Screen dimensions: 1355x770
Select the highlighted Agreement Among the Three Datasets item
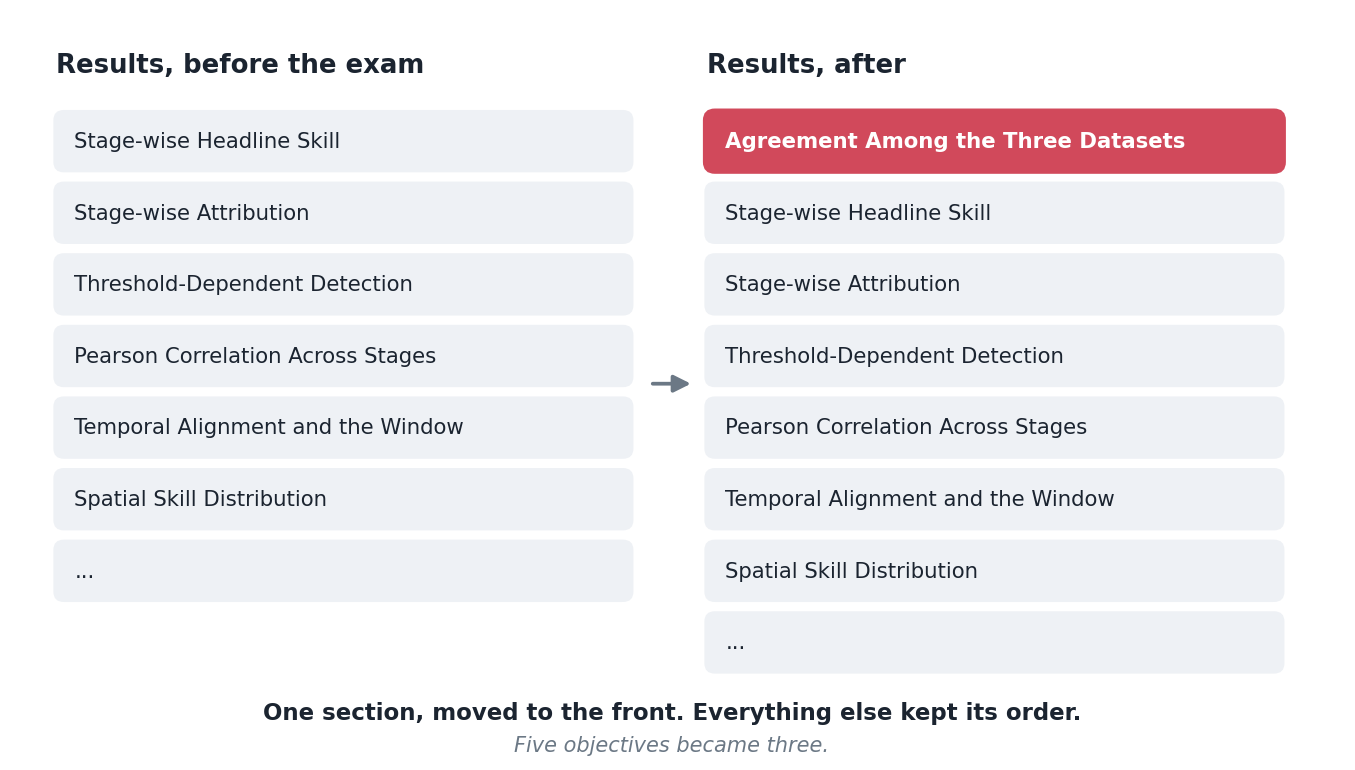click(x=994, y=141)
